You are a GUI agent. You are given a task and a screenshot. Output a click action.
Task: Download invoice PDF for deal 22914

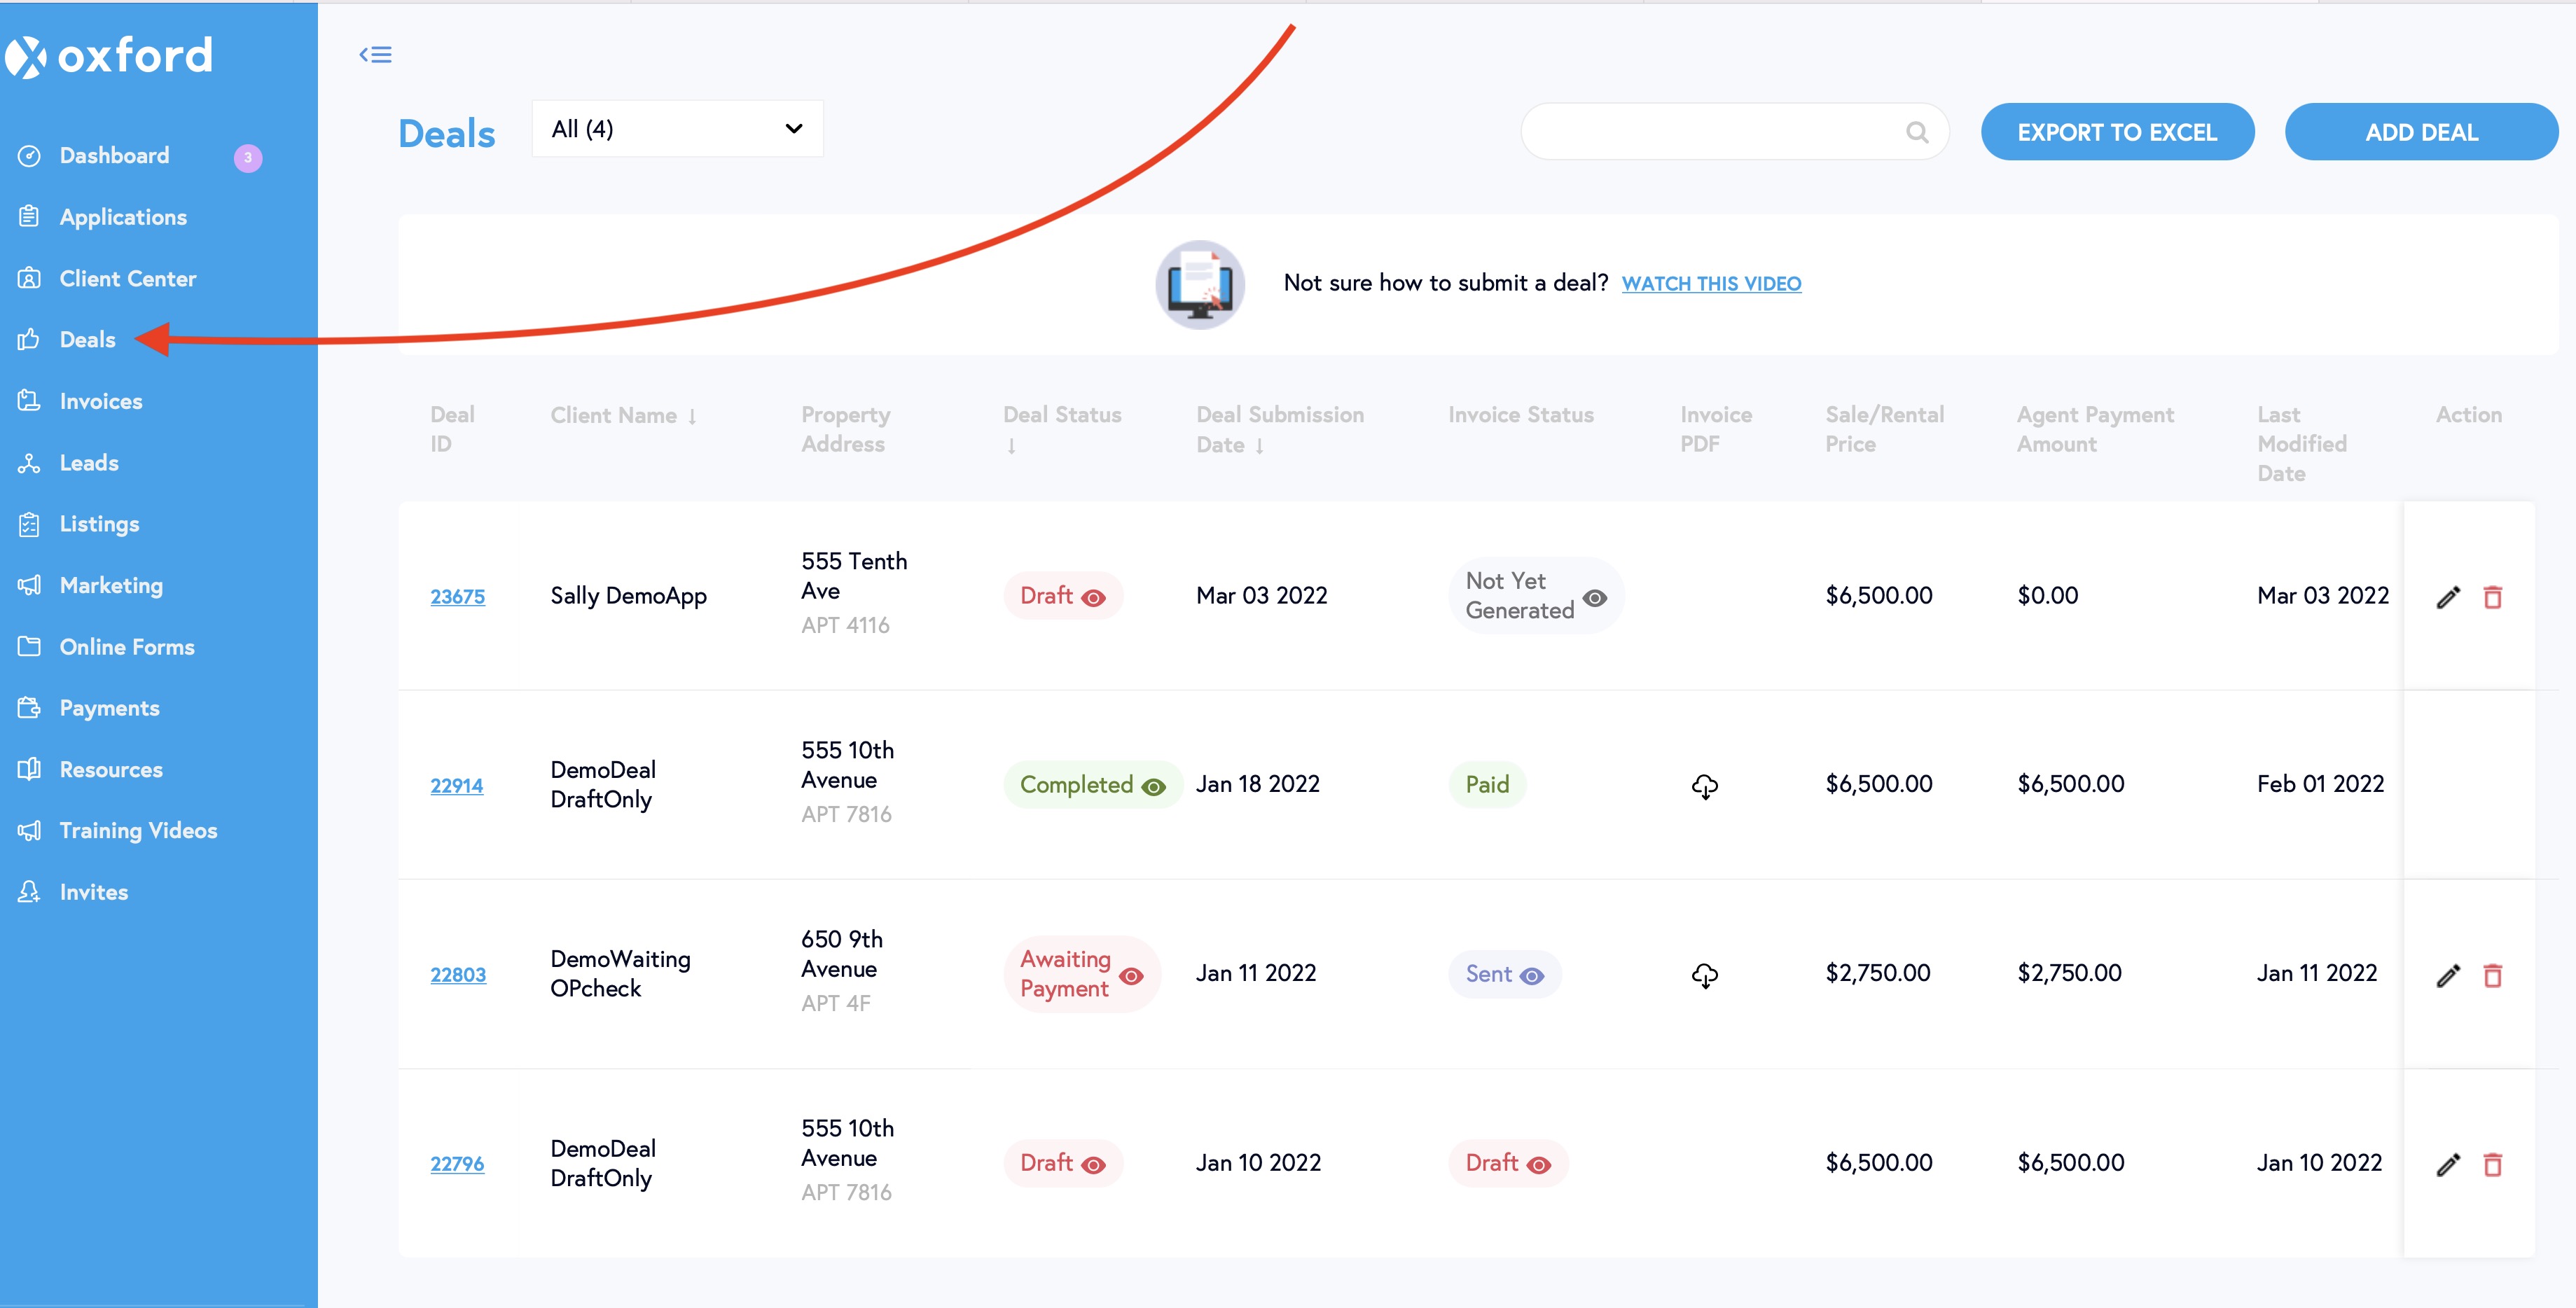click(1705, 786)
